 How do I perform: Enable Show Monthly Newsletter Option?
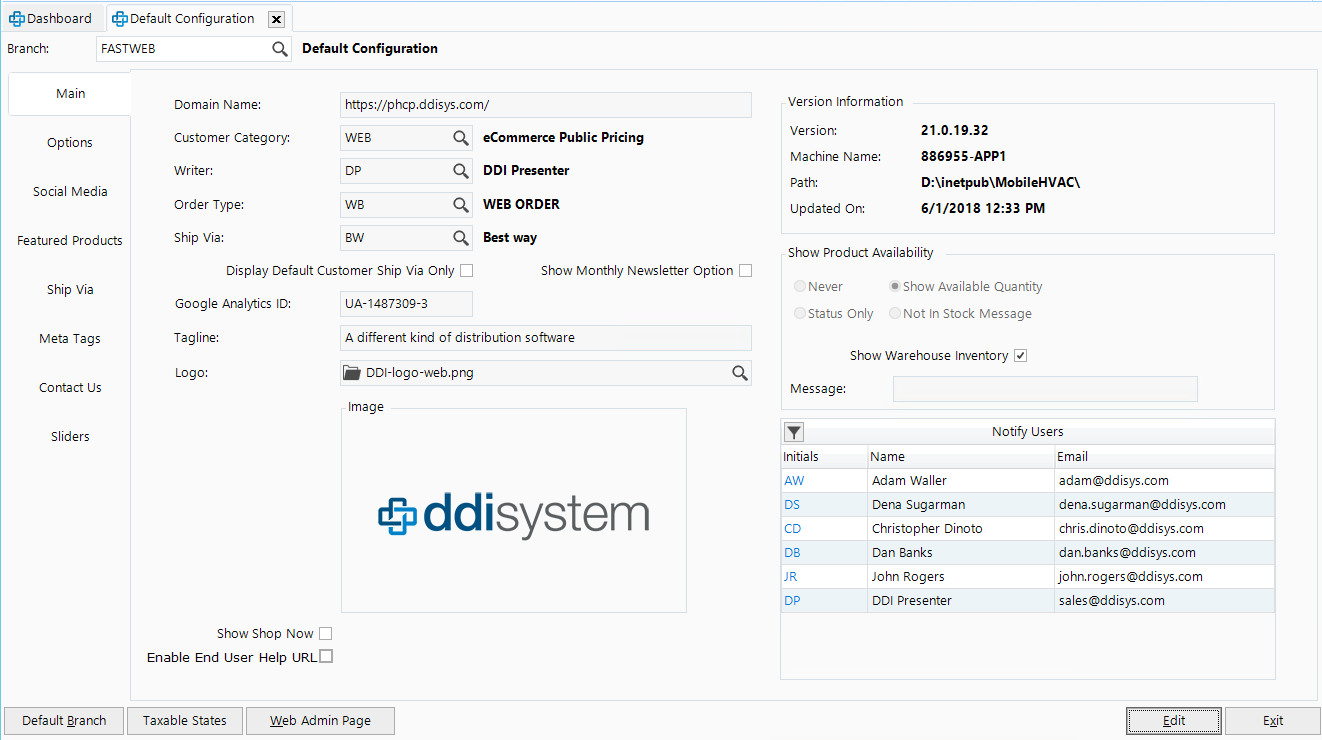tap(745, 270)
